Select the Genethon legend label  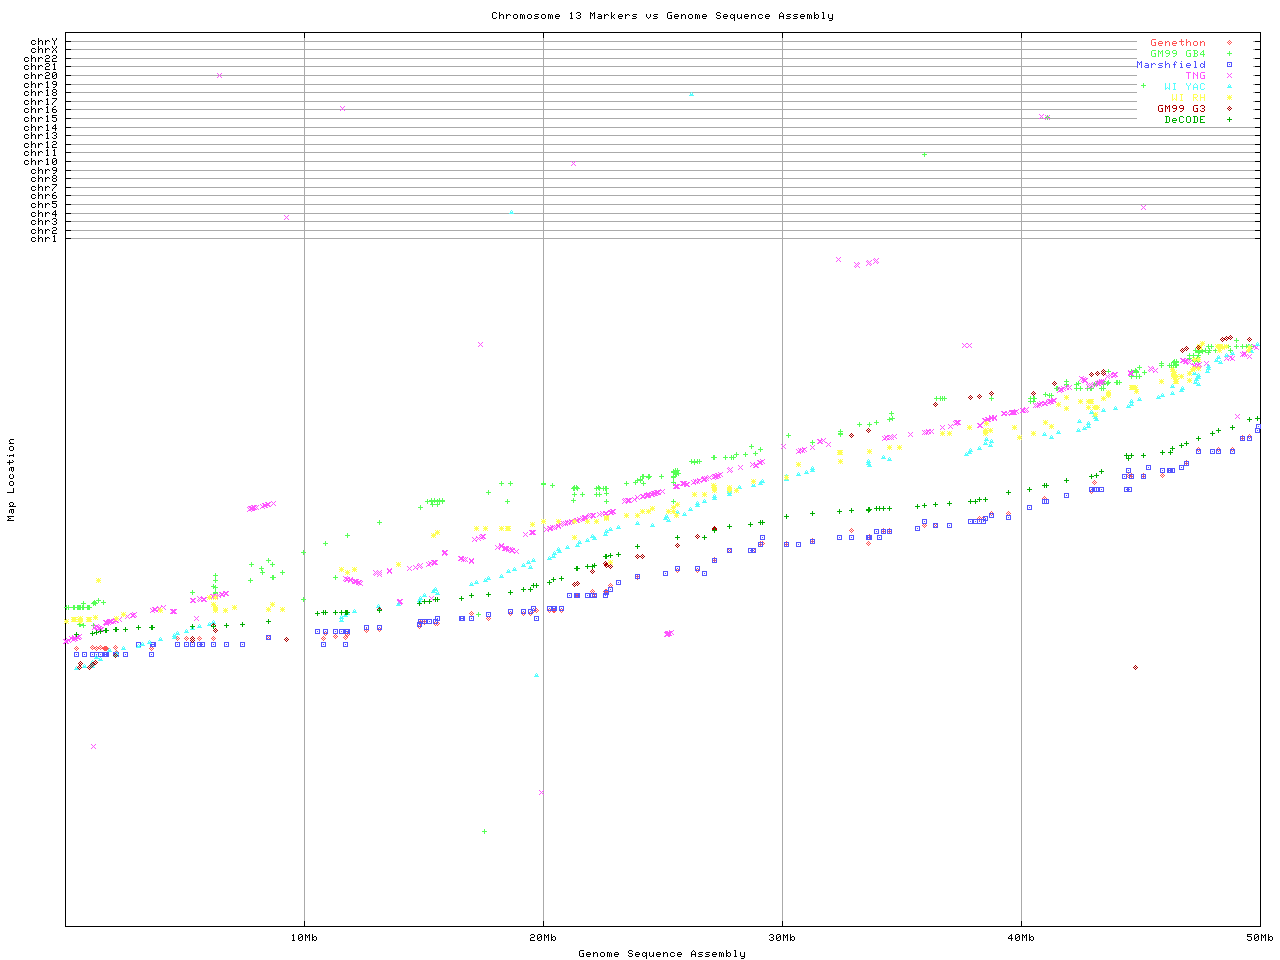click(x=1177, y=43)
